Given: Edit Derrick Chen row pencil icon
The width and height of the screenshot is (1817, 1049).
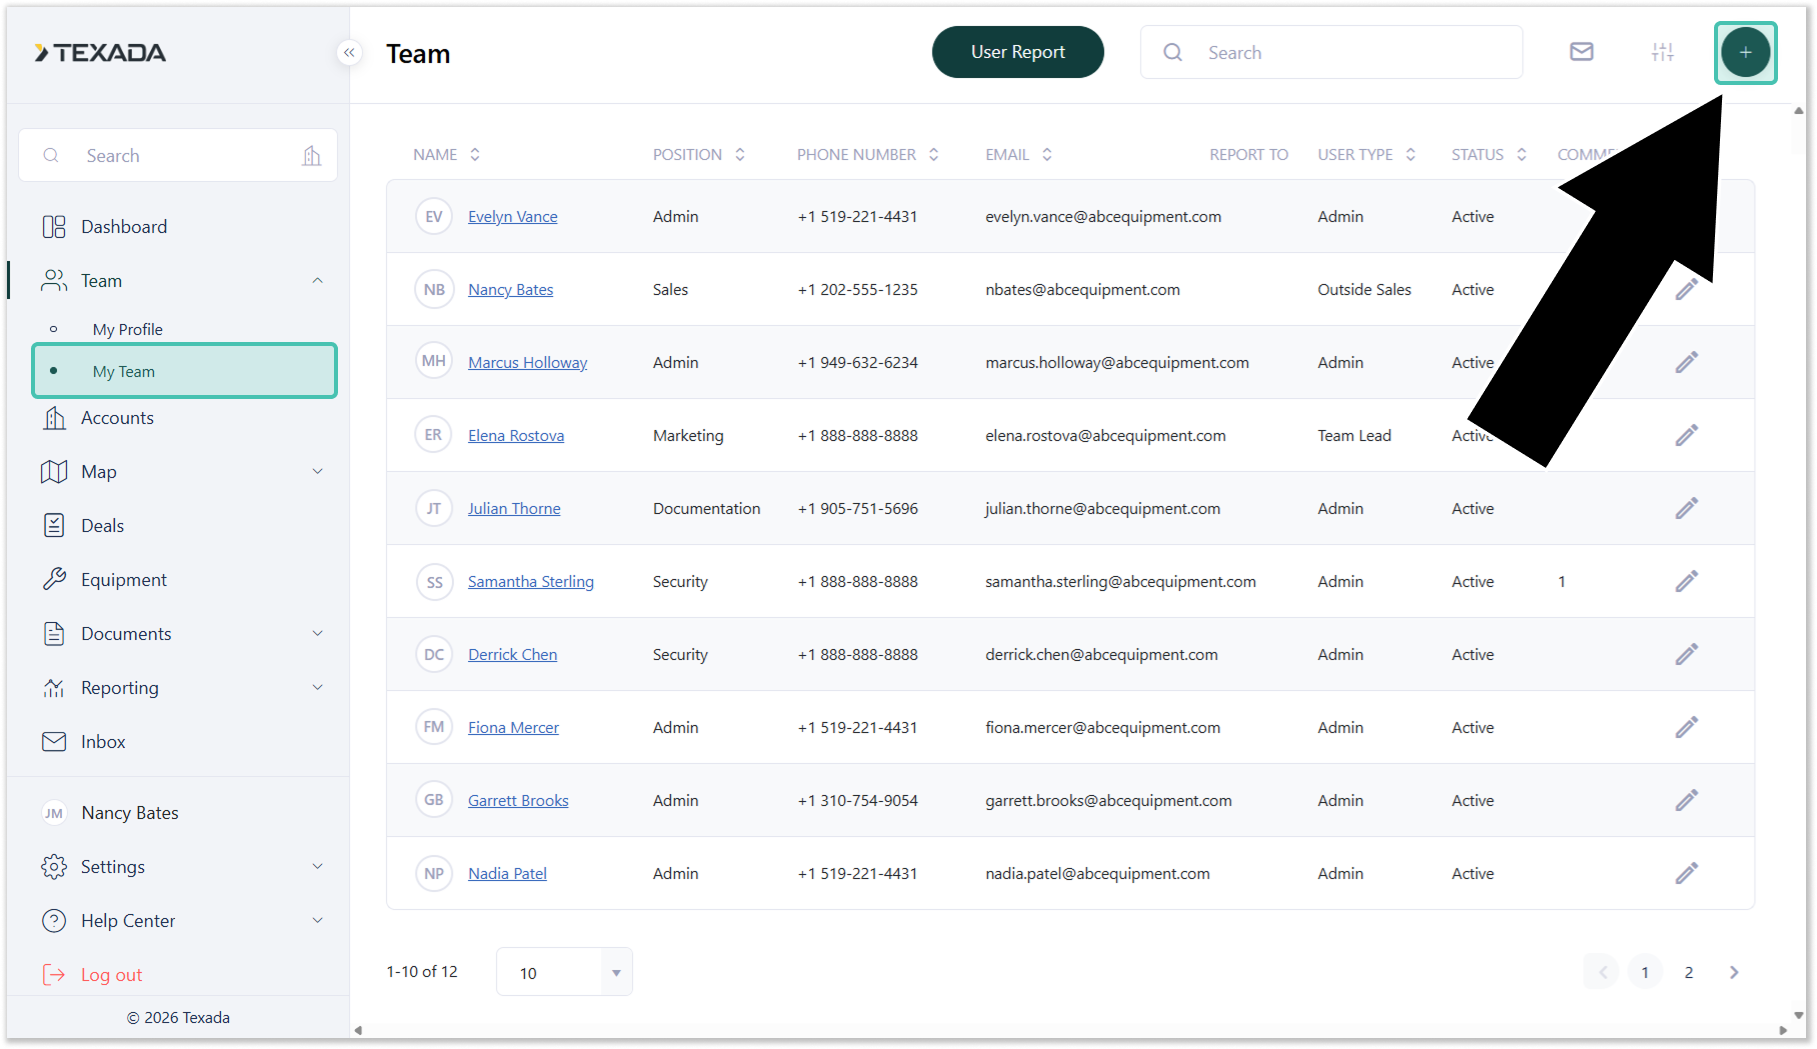Looking at the screenshot, I should (1686, 654).
